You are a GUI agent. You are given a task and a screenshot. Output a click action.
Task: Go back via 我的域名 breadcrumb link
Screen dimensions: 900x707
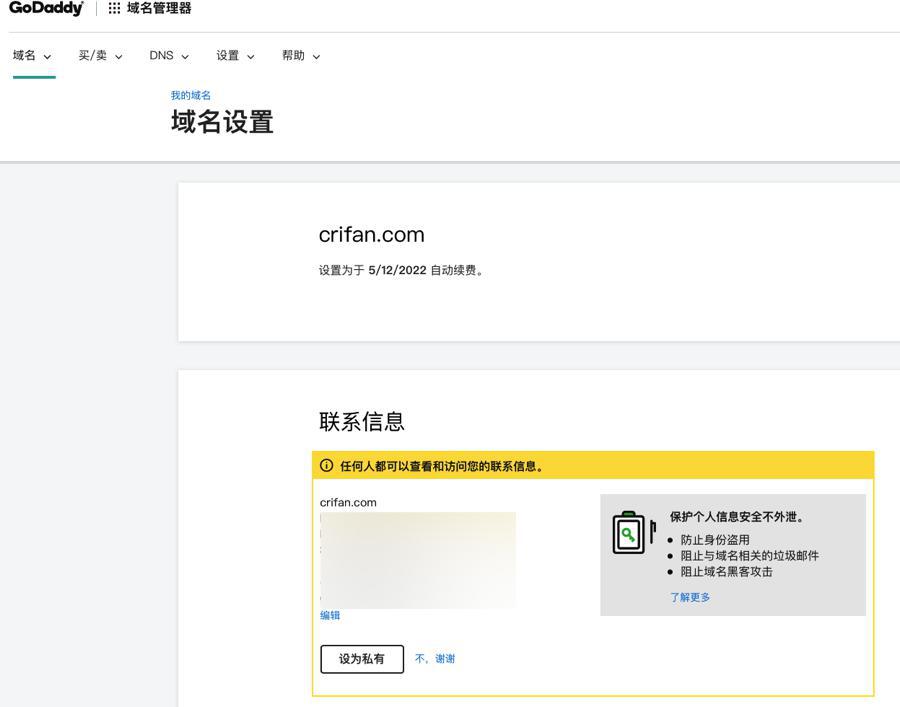tap(191, 95)
